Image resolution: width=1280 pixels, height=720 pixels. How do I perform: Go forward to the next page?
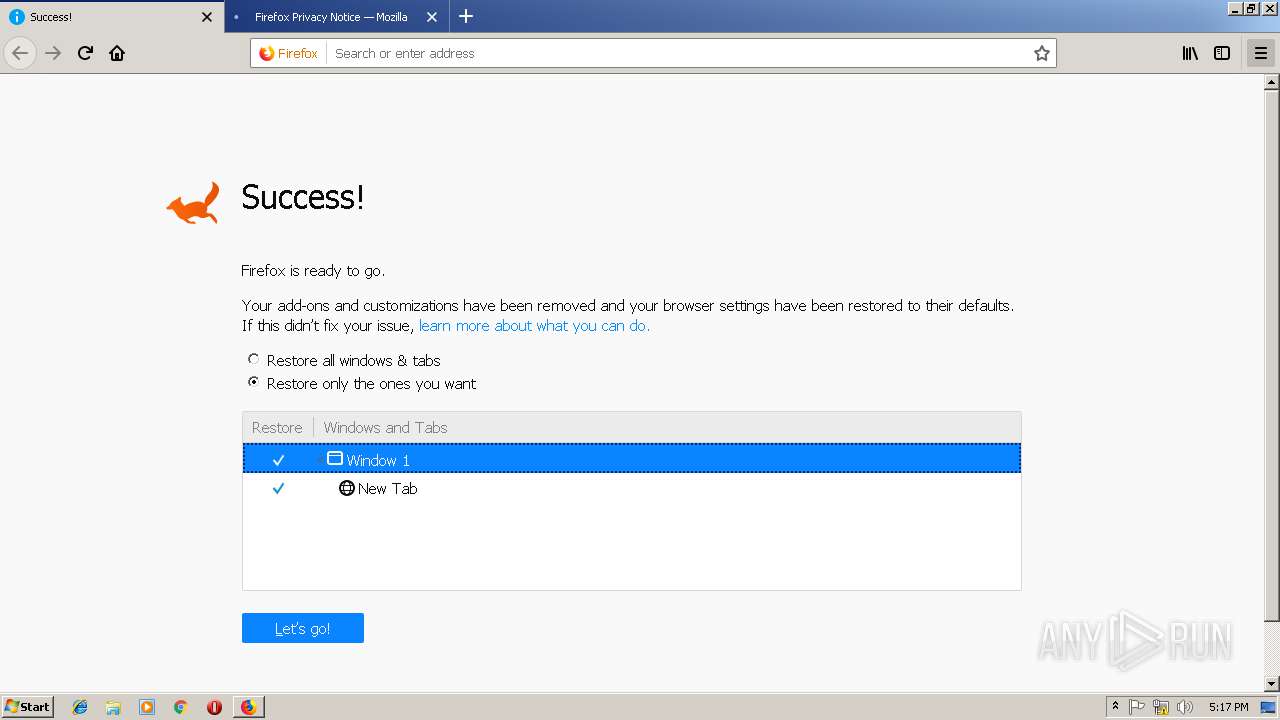click(x=54, y=53)
